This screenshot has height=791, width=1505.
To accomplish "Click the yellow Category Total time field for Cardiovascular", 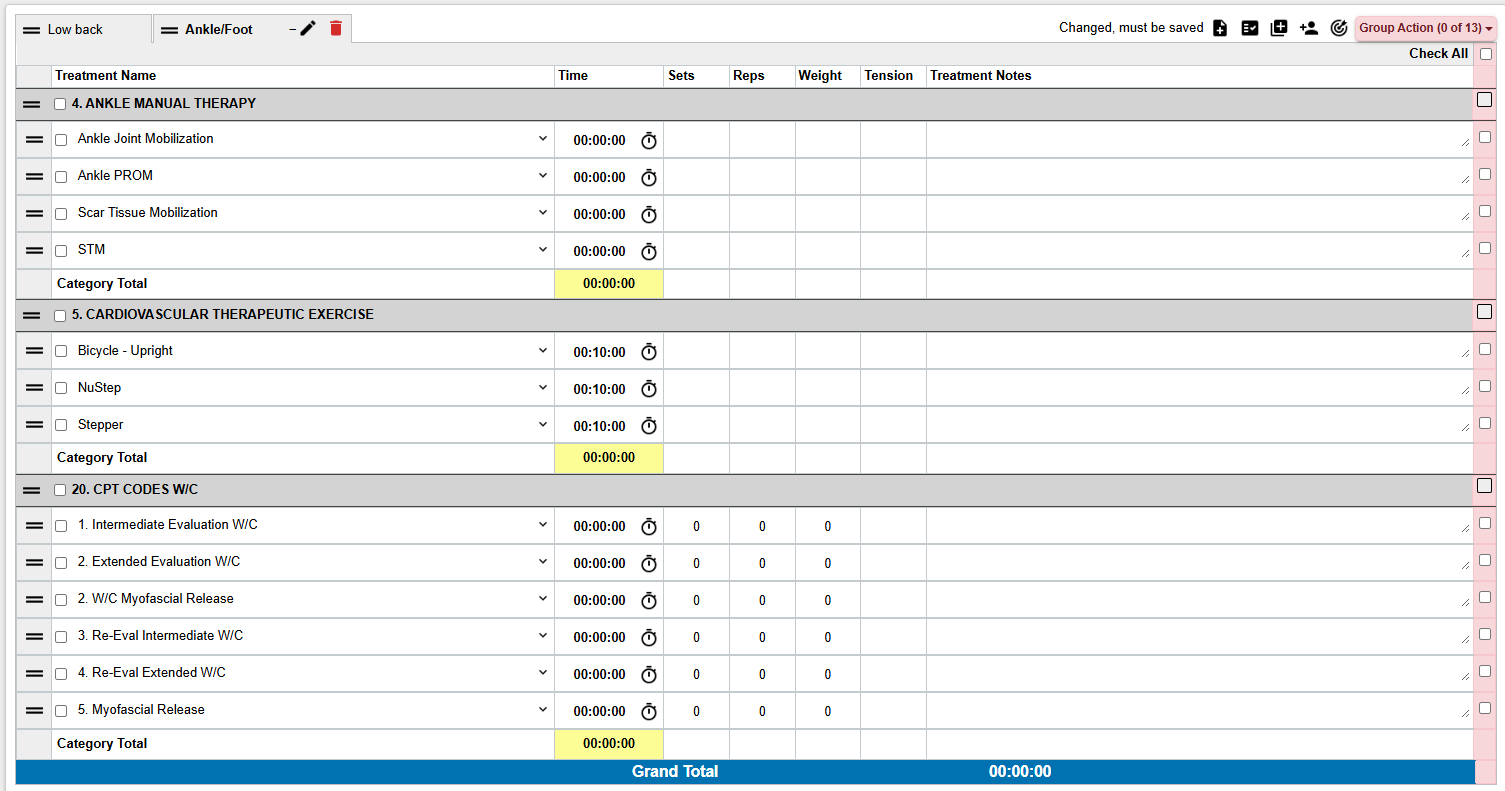I will point(609,457).
